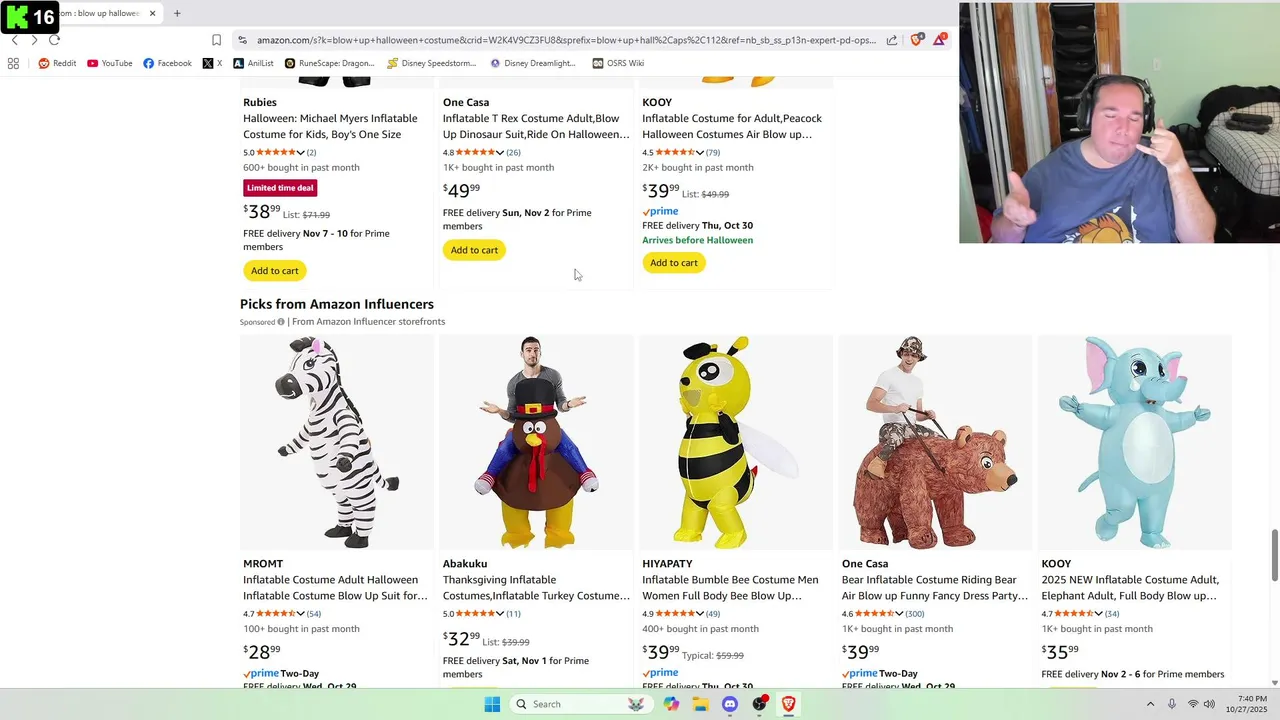
Task: Expand rating breakdown for KOOY peacock costume
Action: pos(700,153)
